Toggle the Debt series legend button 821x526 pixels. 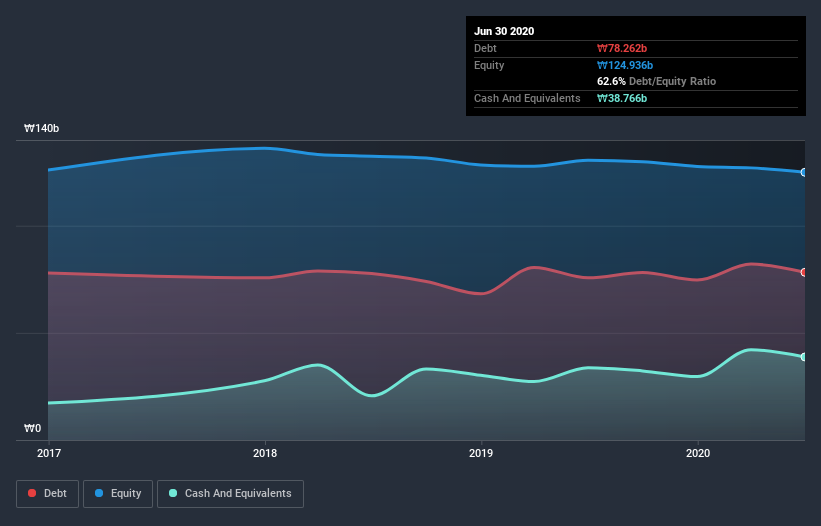tap(47, 494)
